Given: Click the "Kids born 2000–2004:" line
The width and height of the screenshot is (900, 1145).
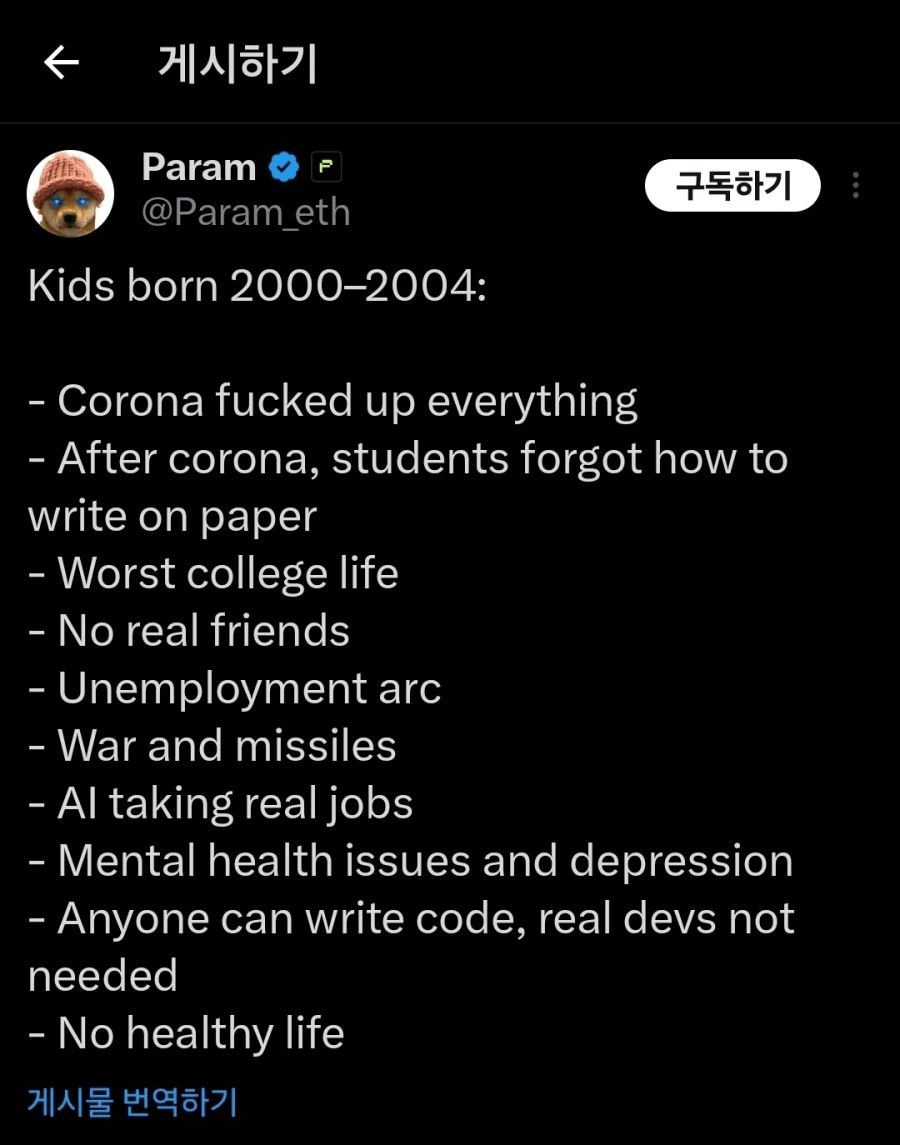Looking at the screenshot, I should pyautogui.click(x=258, y=286).
